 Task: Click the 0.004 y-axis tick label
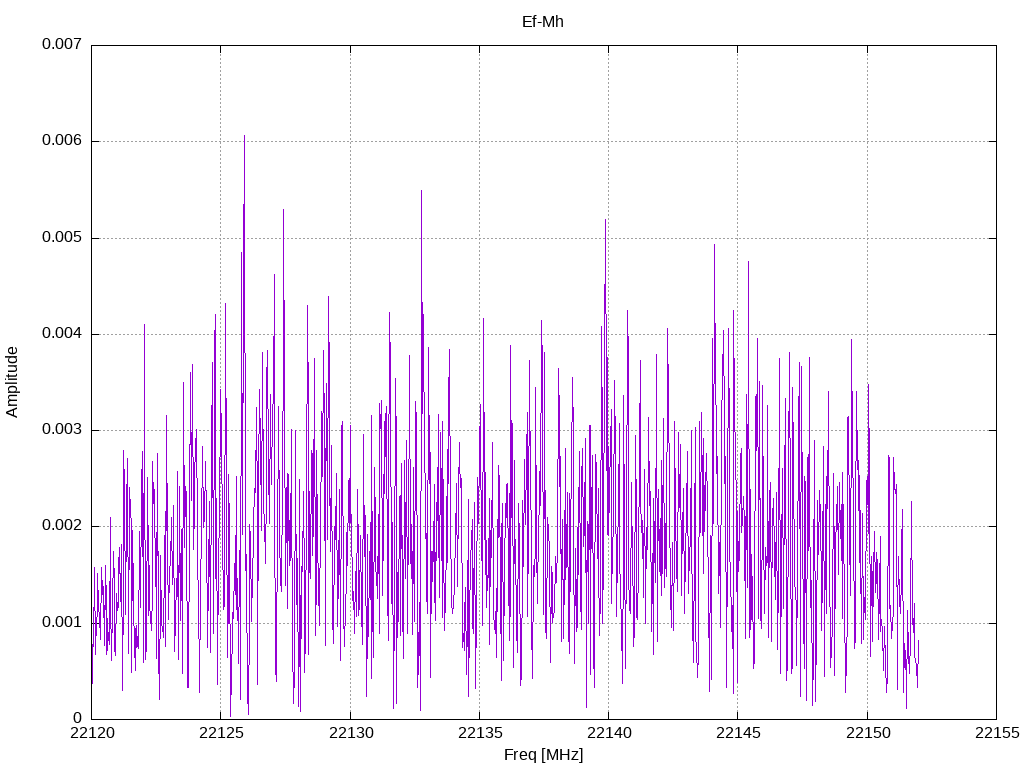62,333
